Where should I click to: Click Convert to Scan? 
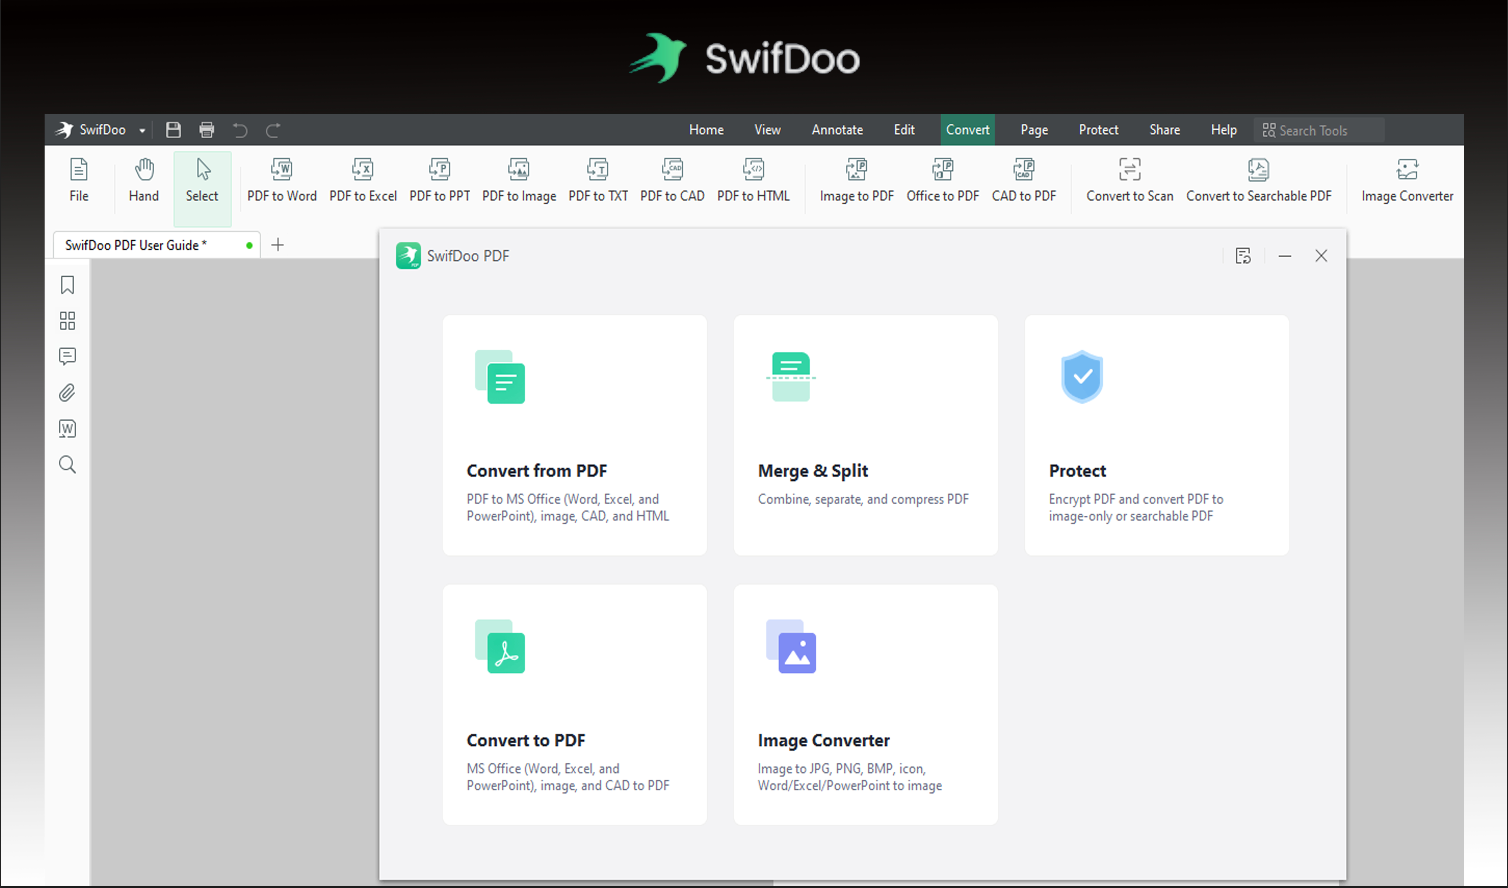pos(1130,180)
